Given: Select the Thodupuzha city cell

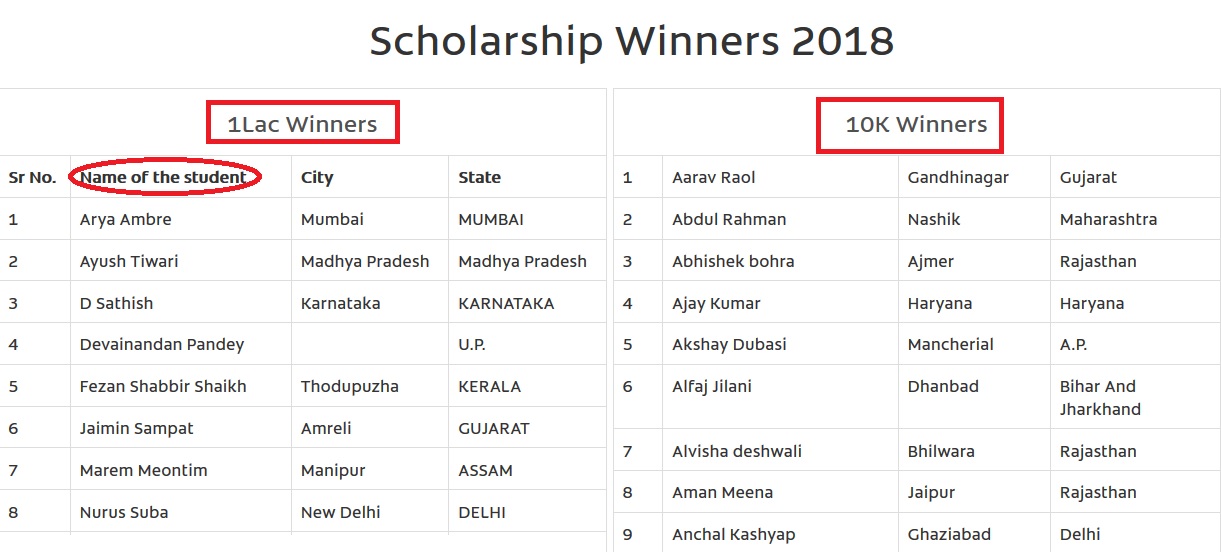Looking at the screenshot, I should click(349, 387).
